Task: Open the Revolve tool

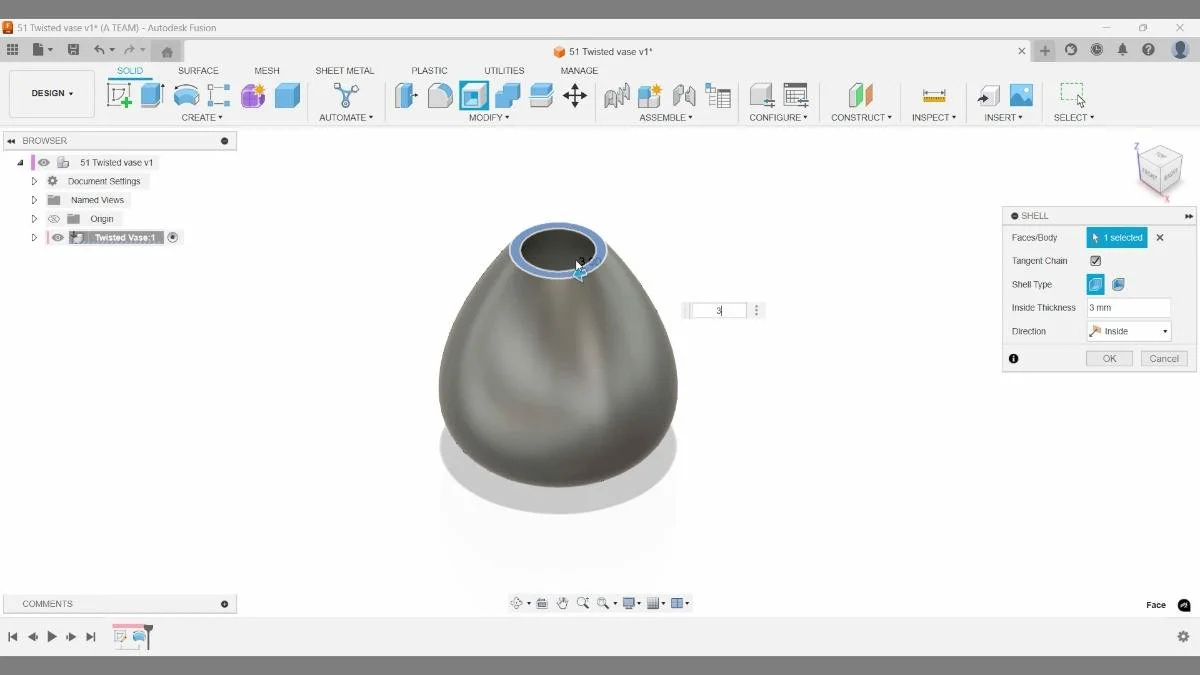Action: 186,95
